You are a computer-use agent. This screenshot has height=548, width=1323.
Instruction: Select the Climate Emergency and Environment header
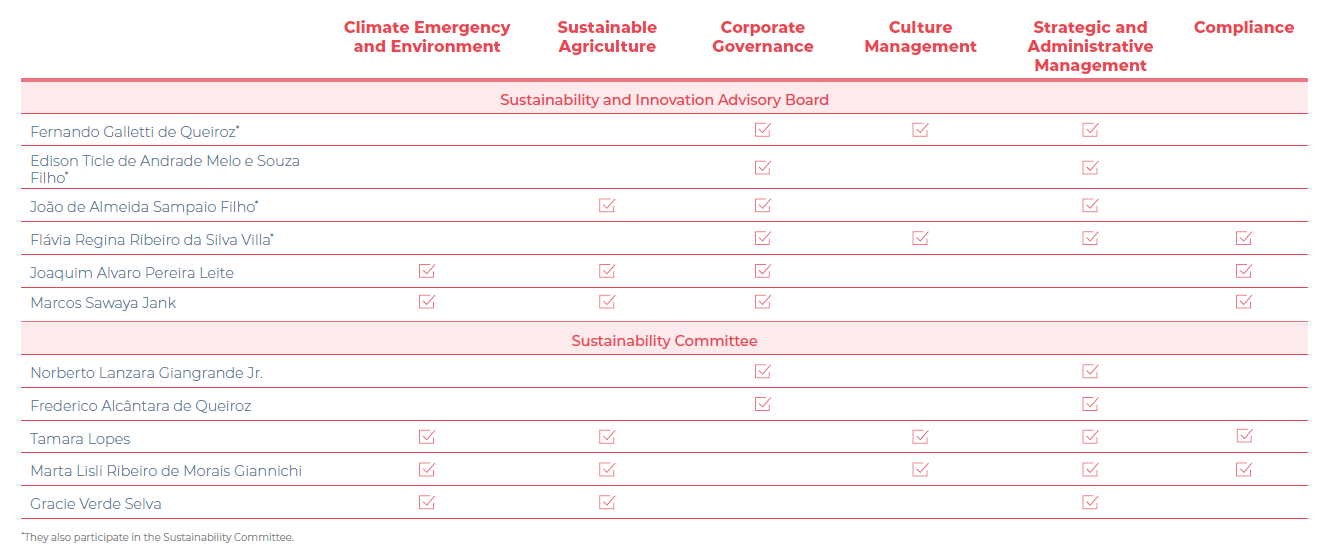click(x=427, y=37)
